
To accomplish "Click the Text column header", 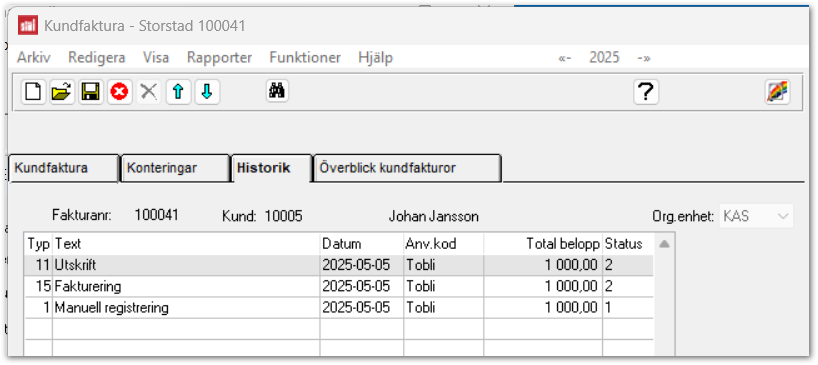I will pos(186,244).
